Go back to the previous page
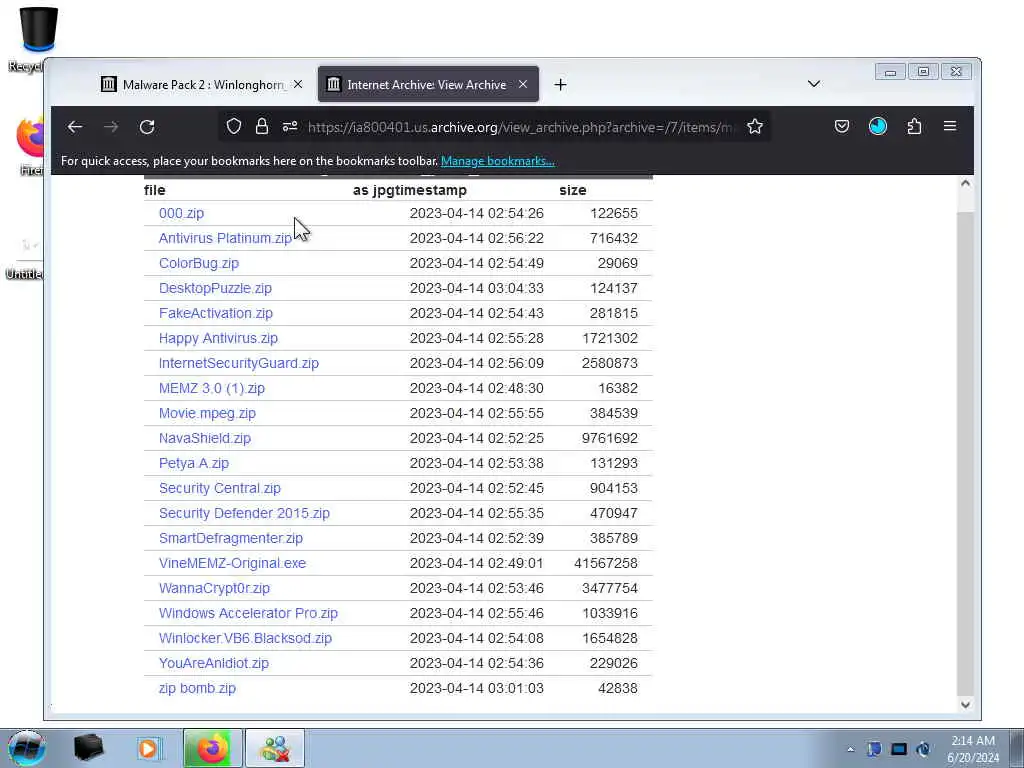This screenshot has width=1024, height=768. click(x=74, y=127)
